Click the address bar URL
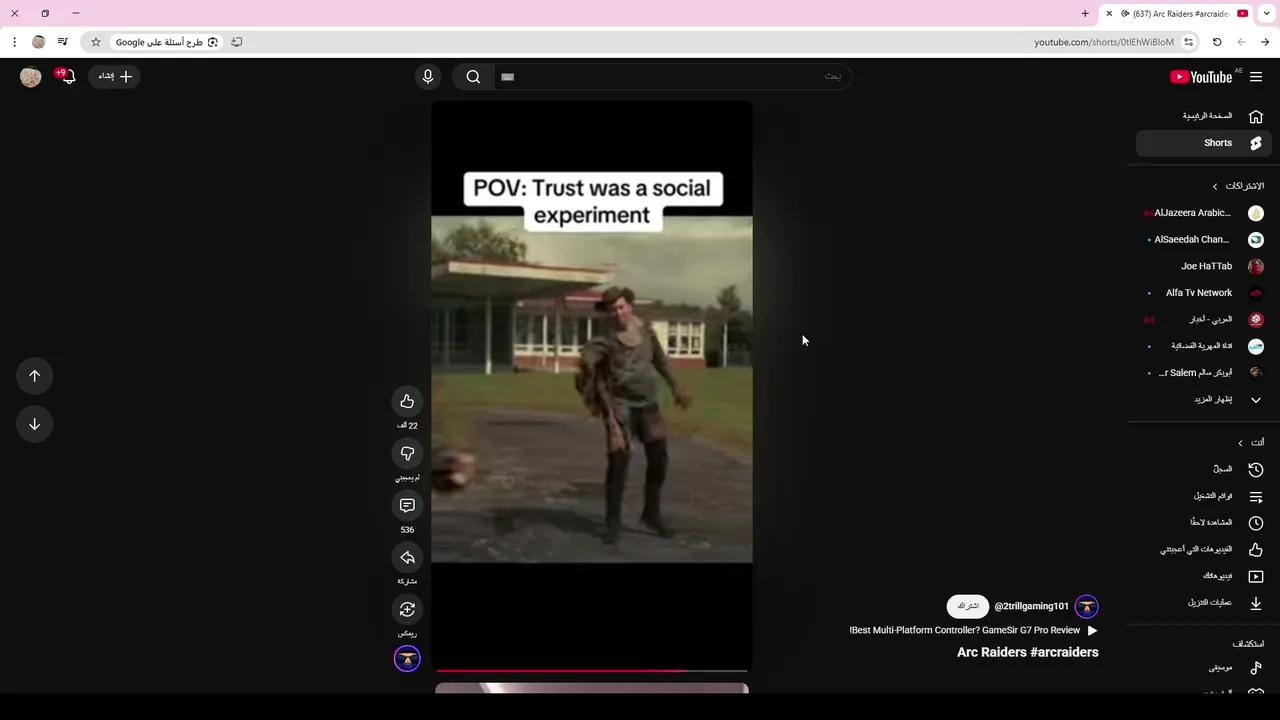1280x720 pixels. point(1103,42)
